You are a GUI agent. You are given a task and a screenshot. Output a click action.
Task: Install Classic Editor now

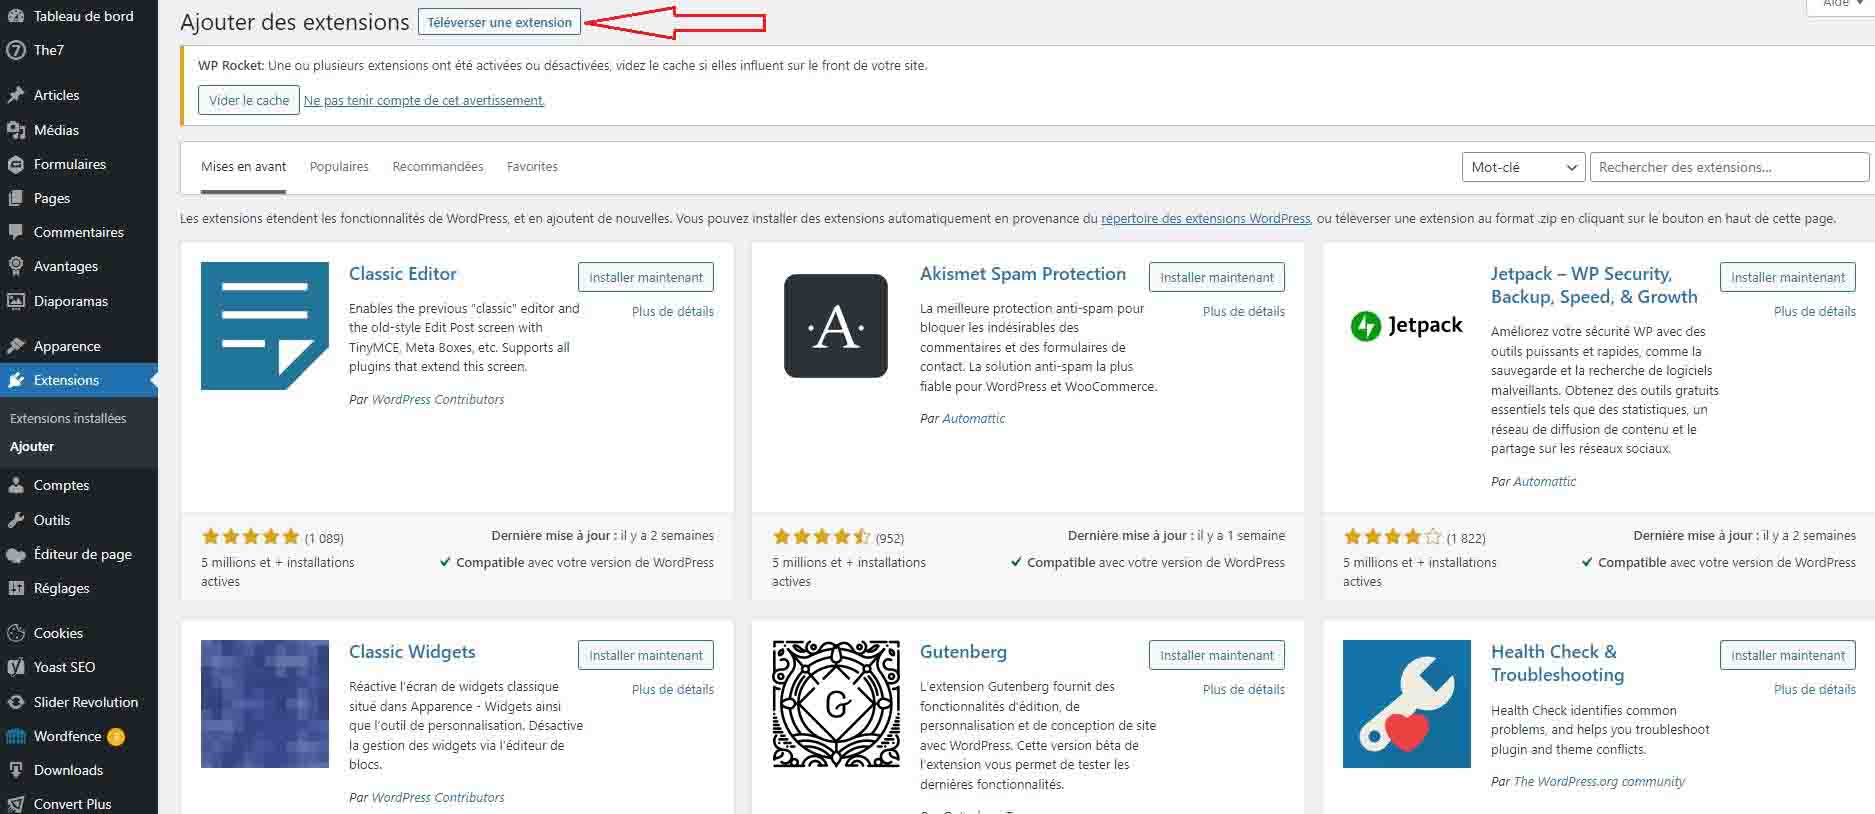646,277
